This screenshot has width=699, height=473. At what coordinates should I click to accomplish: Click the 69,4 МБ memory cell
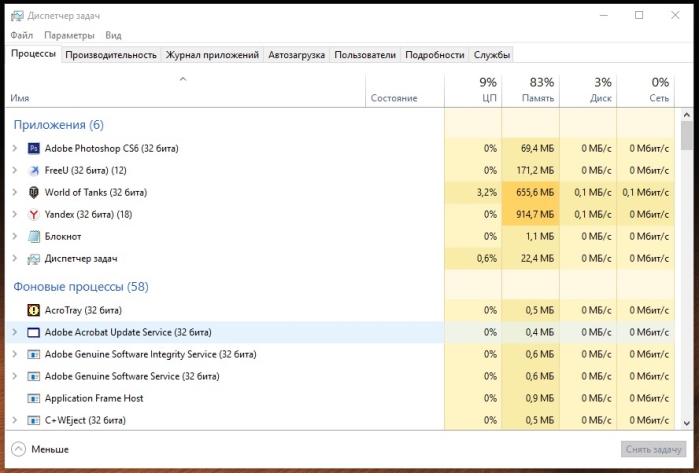point(530,148)
